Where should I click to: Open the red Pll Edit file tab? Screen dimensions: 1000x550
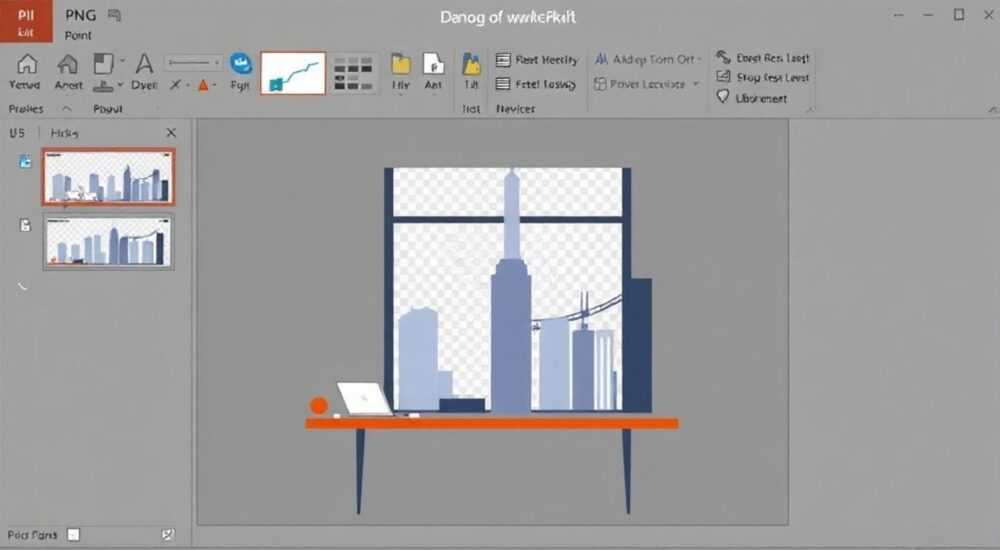pos(26,22)
